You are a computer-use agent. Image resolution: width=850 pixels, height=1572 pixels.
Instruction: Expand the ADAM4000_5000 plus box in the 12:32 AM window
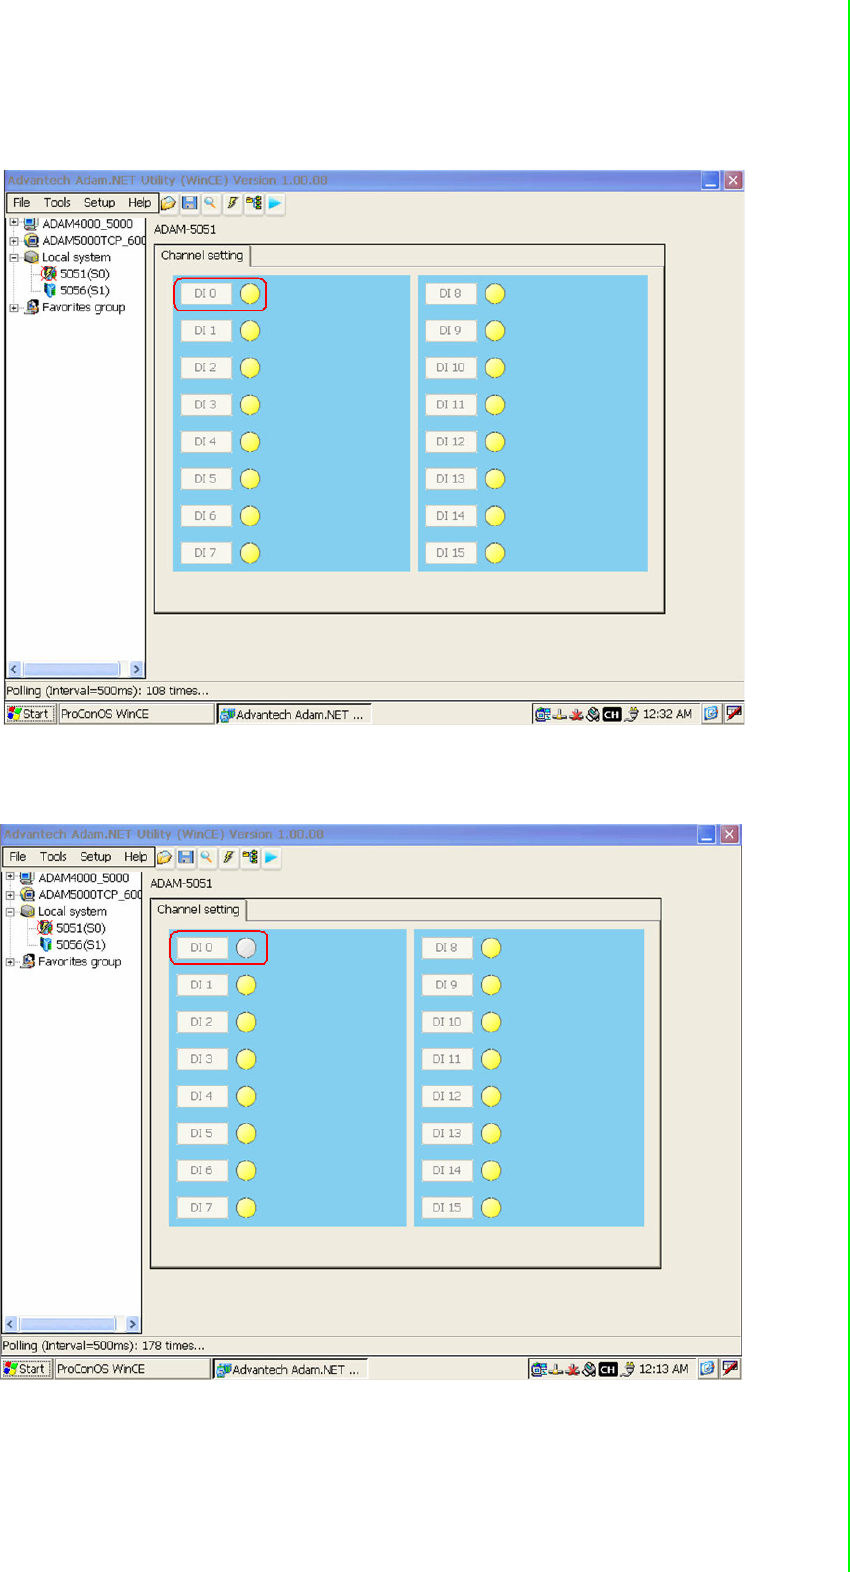[14, 223]
